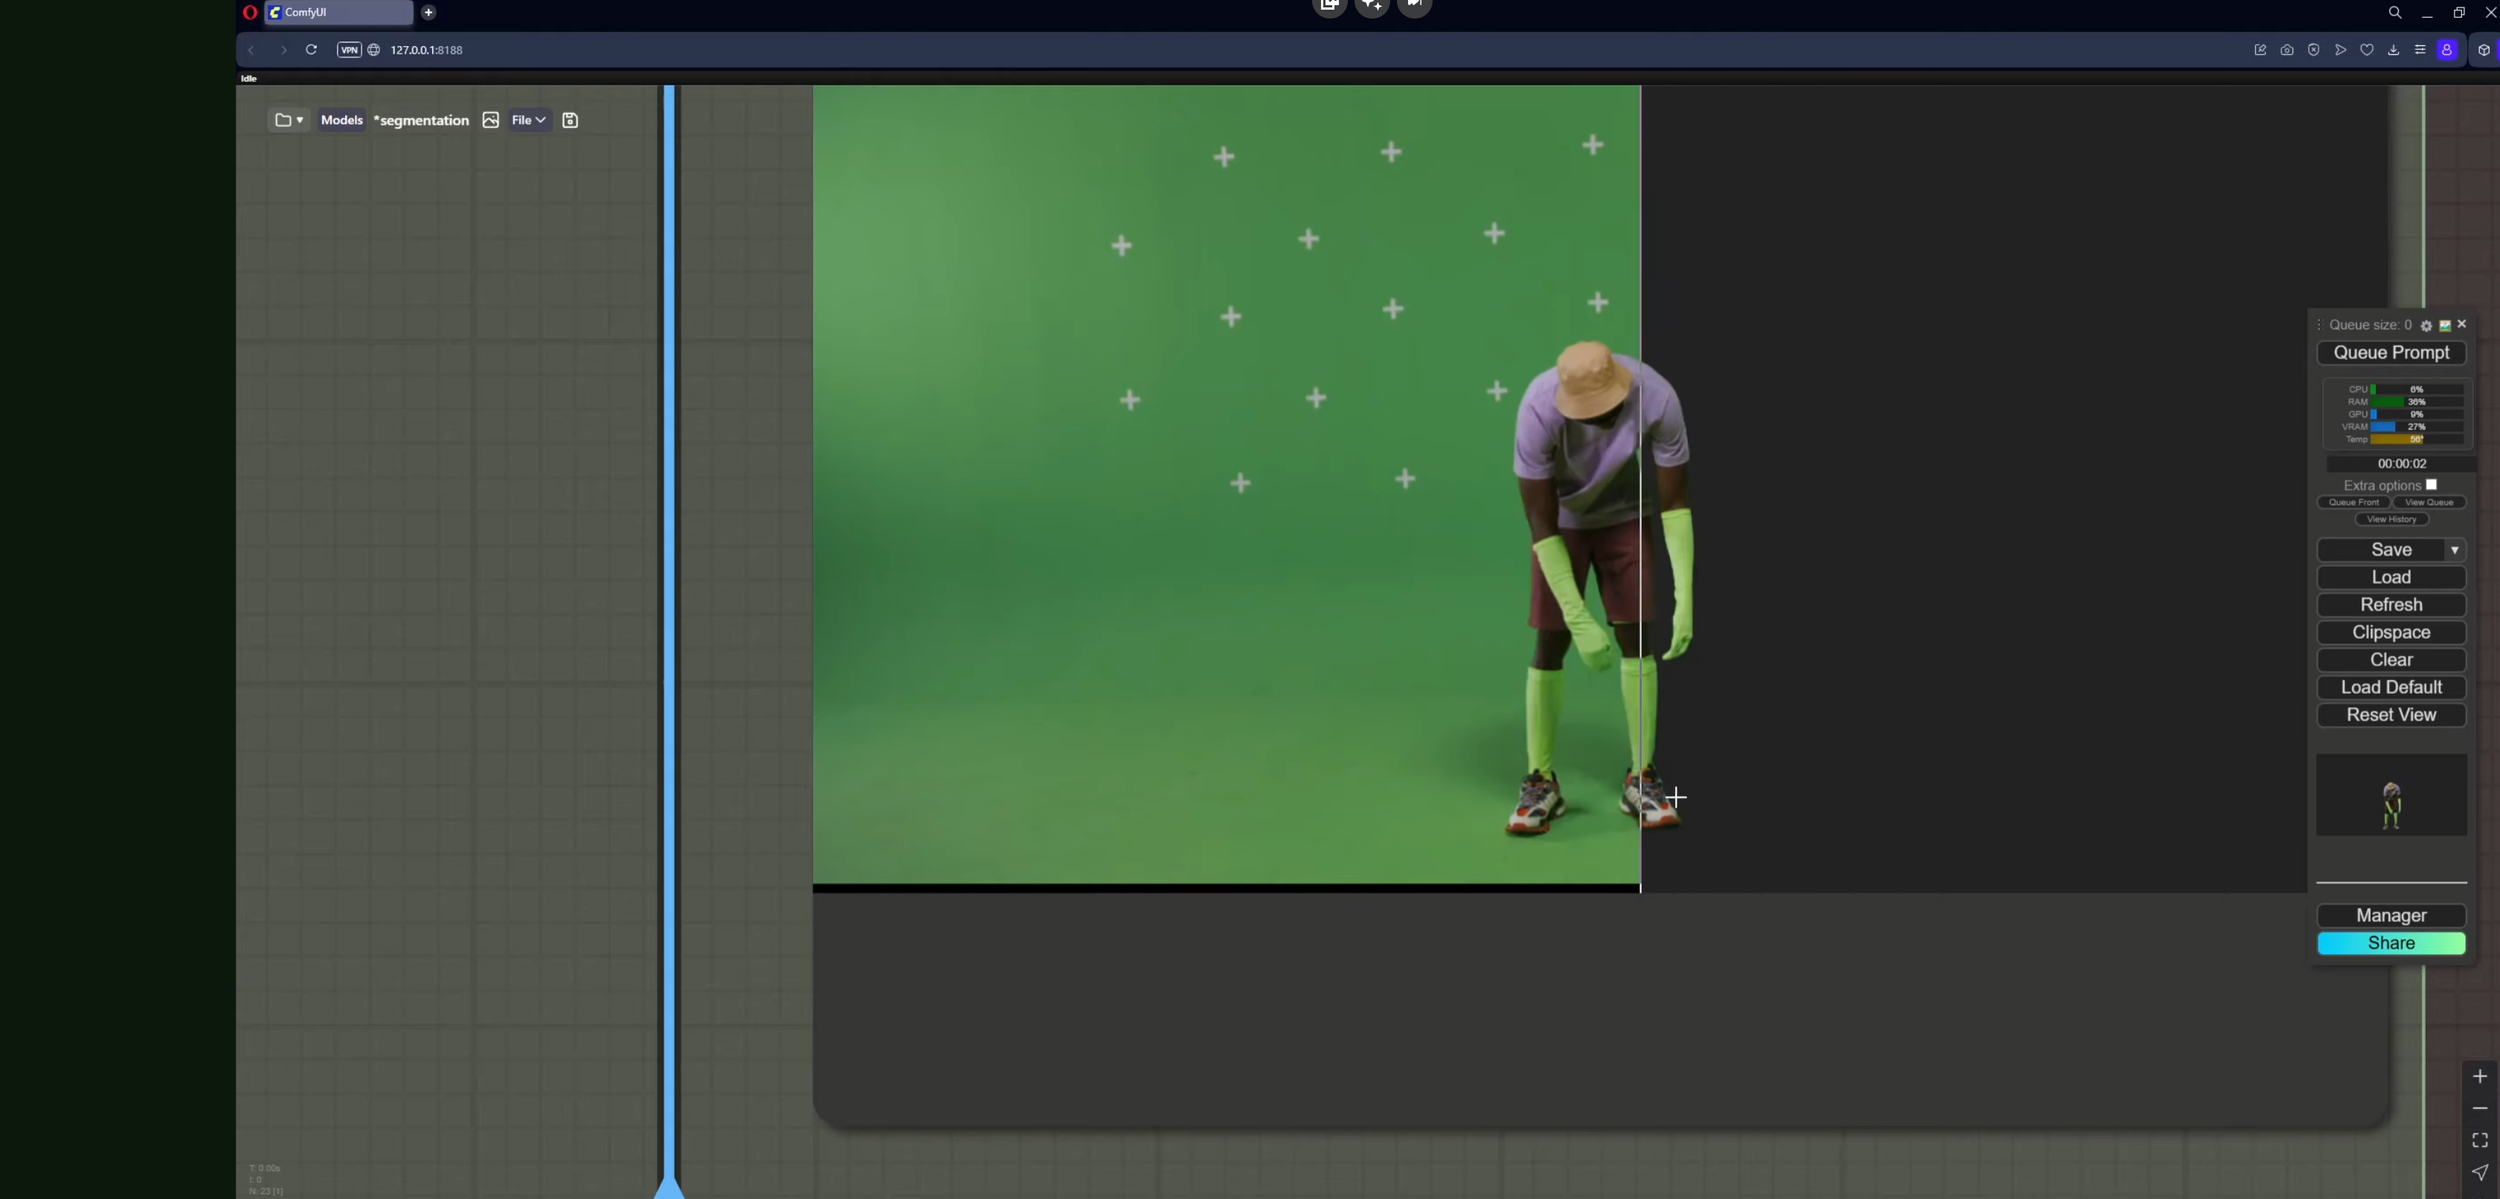Open the queue panel settings gear

[2426, 325]
